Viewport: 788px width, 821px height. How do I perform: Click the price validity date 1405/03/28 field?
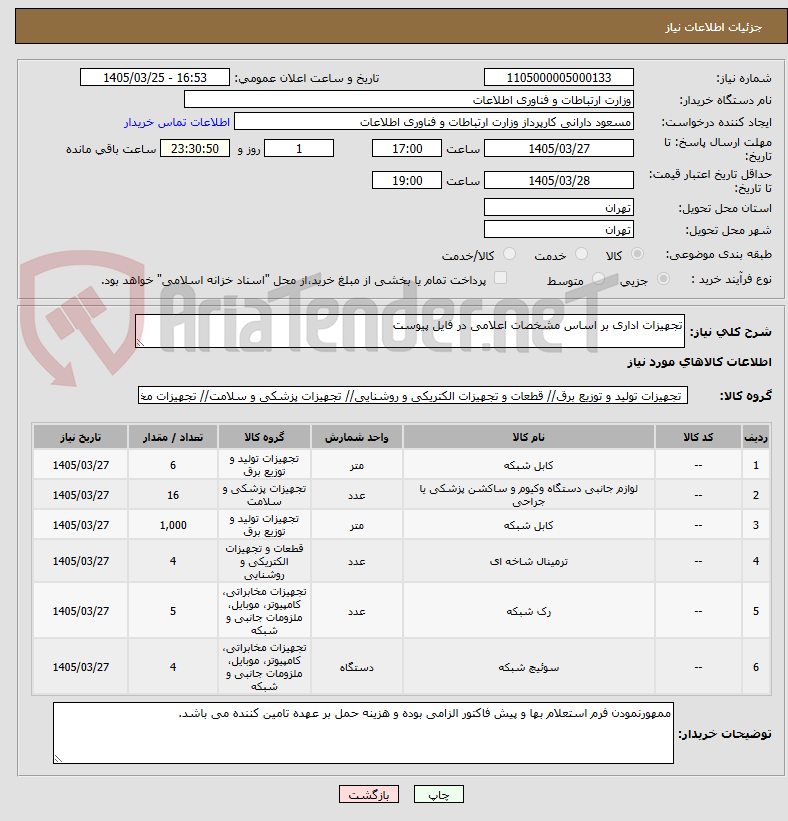(559, 181)
